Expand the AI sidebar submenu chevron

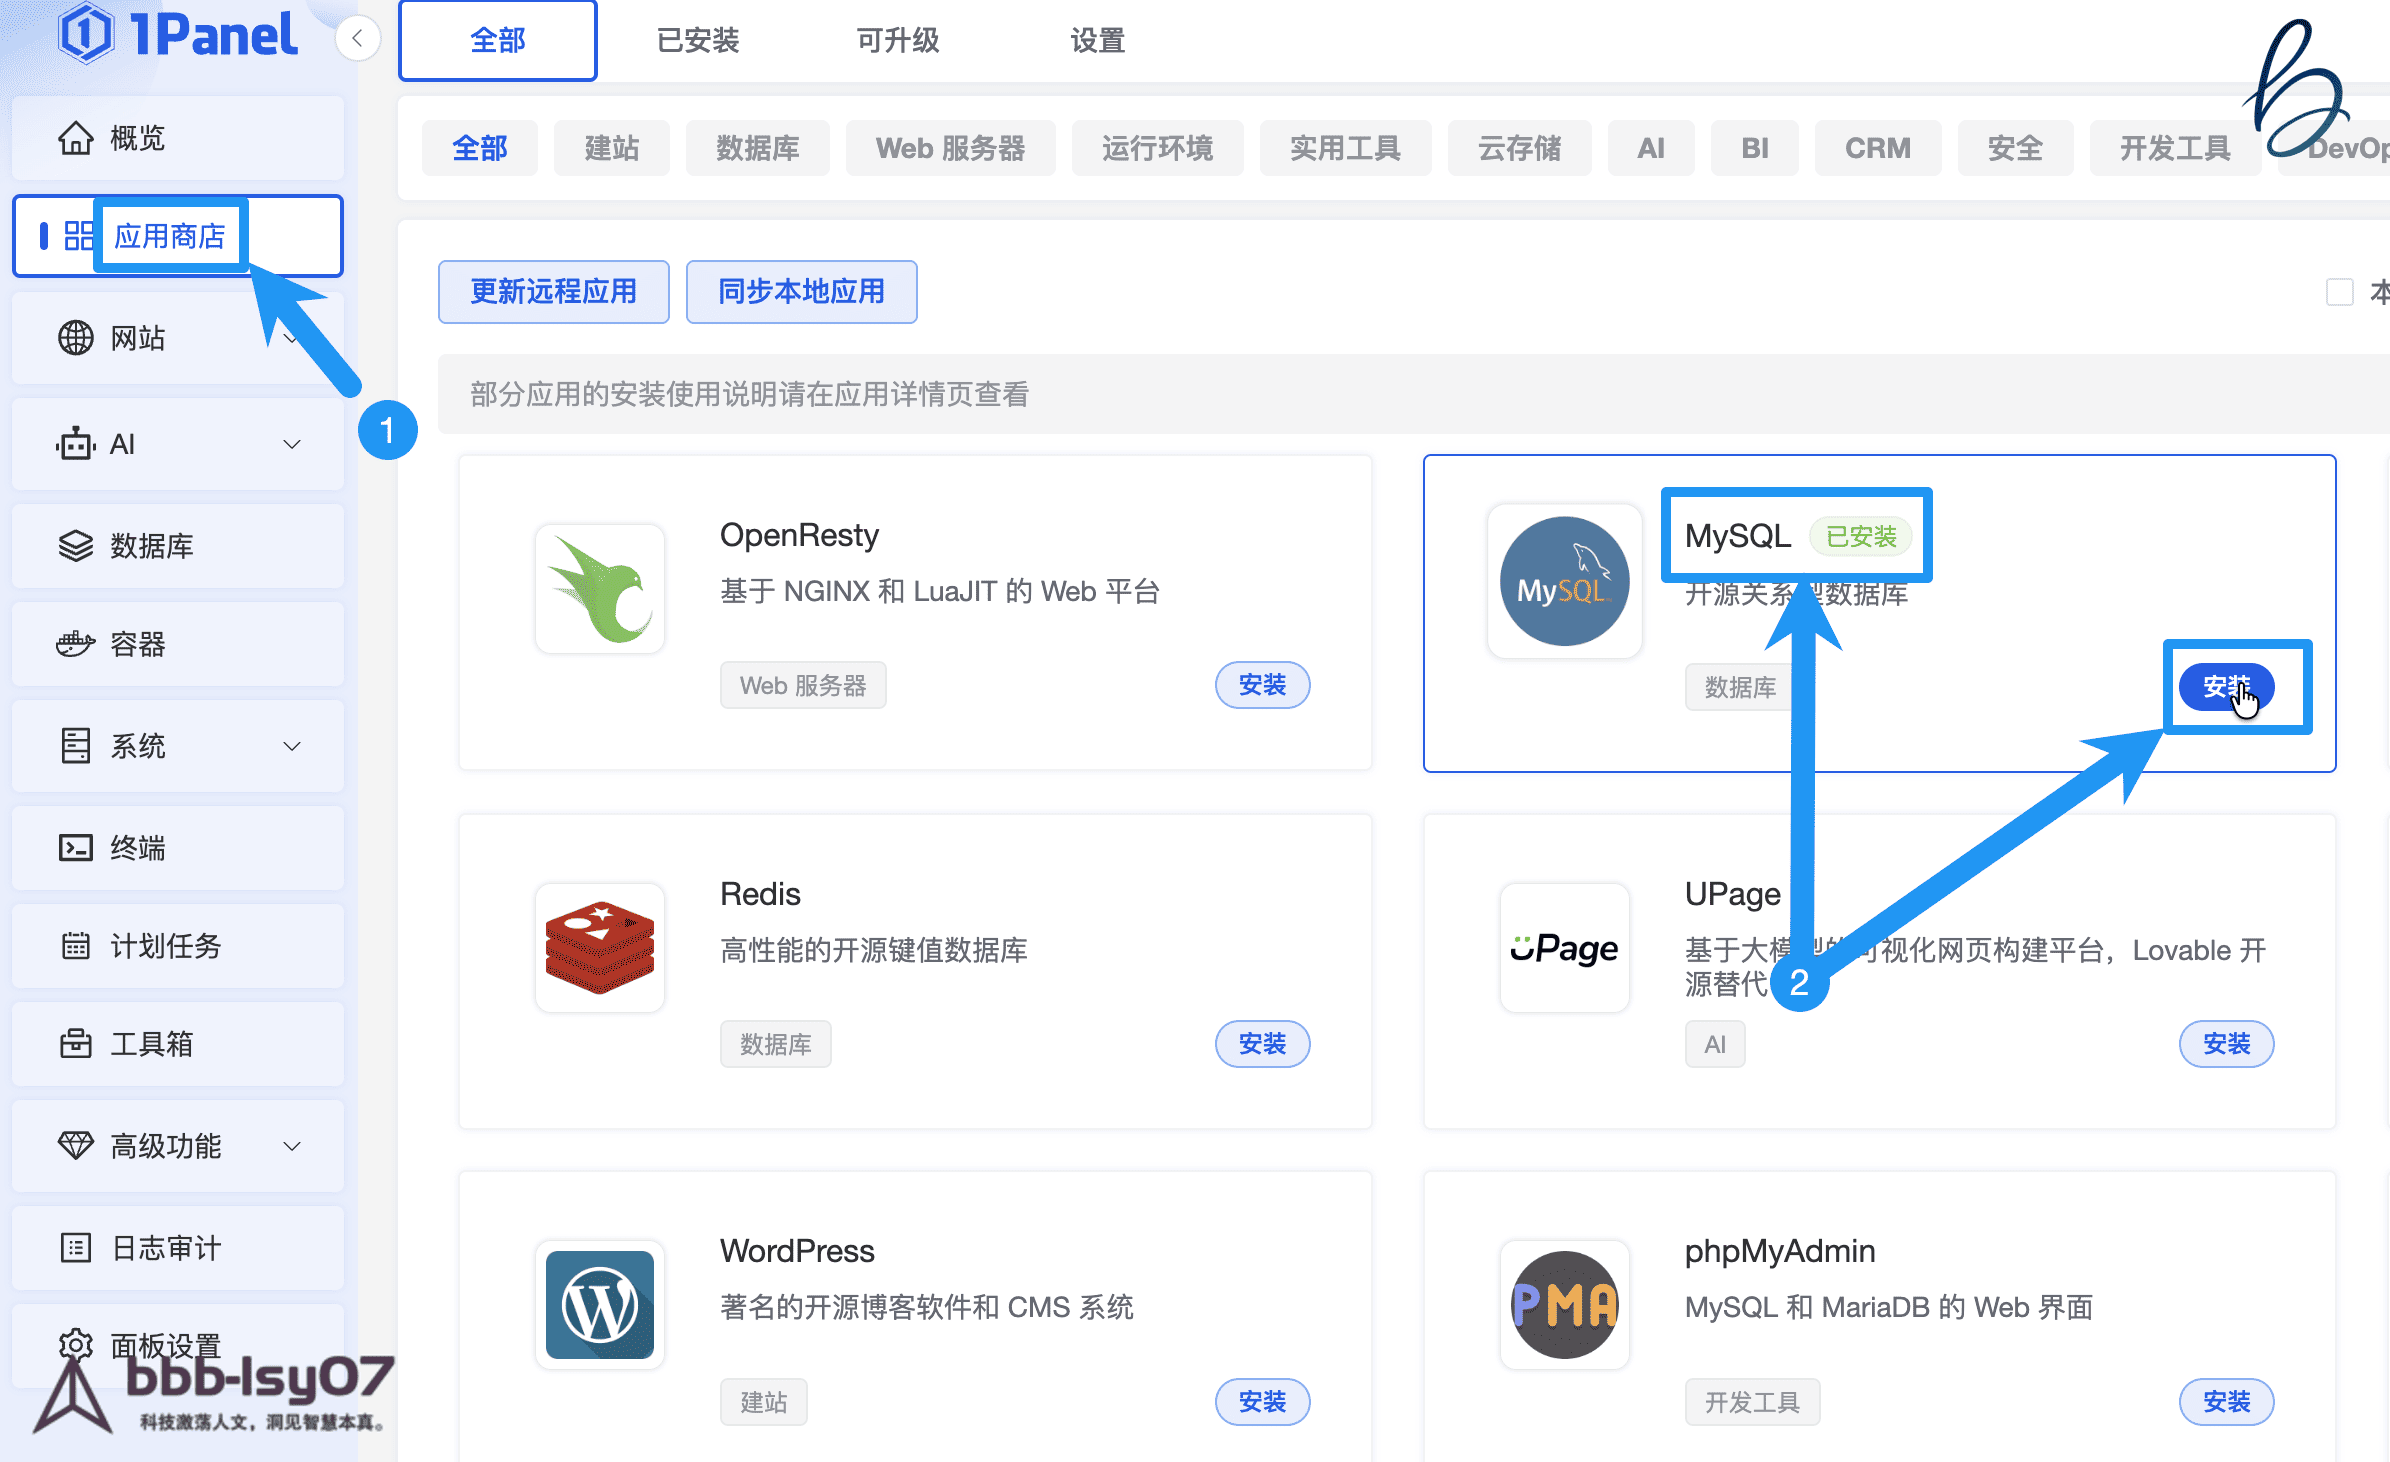292,444
